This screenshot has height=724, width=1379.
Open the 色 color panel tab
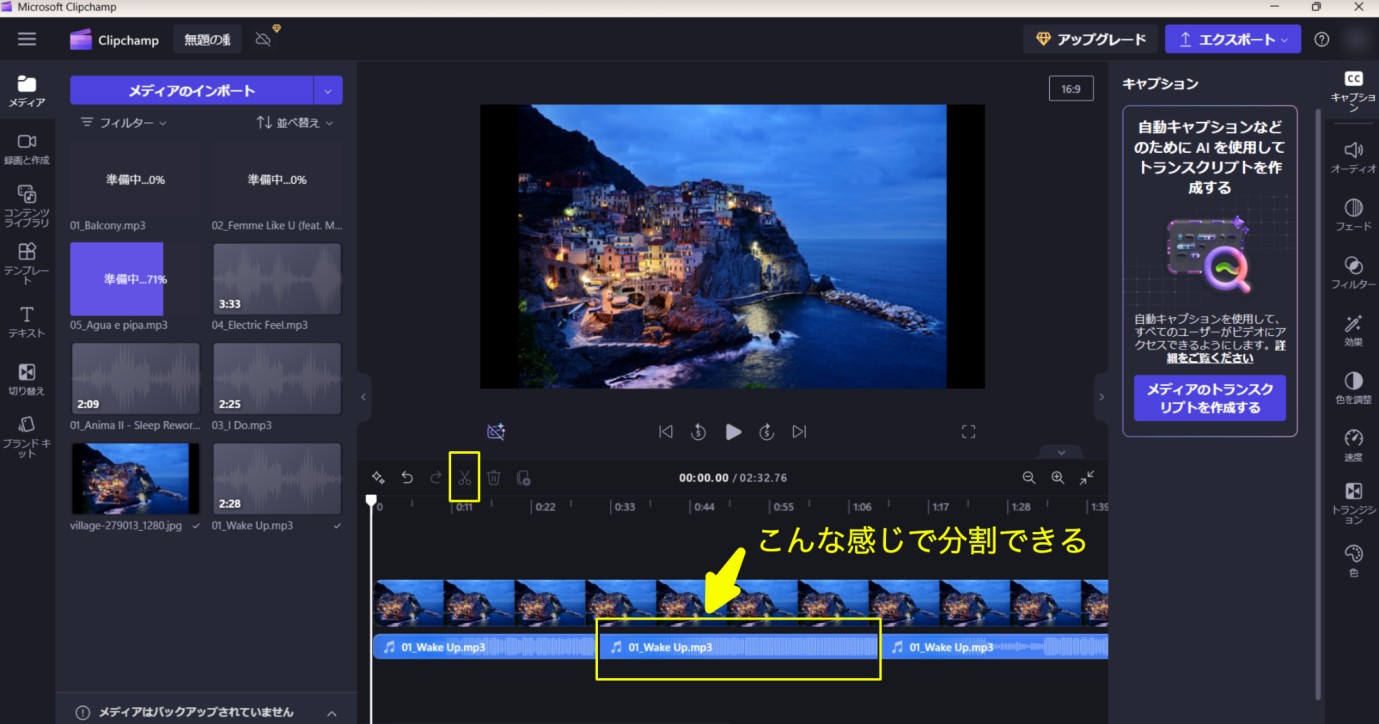click(1353, 560)
